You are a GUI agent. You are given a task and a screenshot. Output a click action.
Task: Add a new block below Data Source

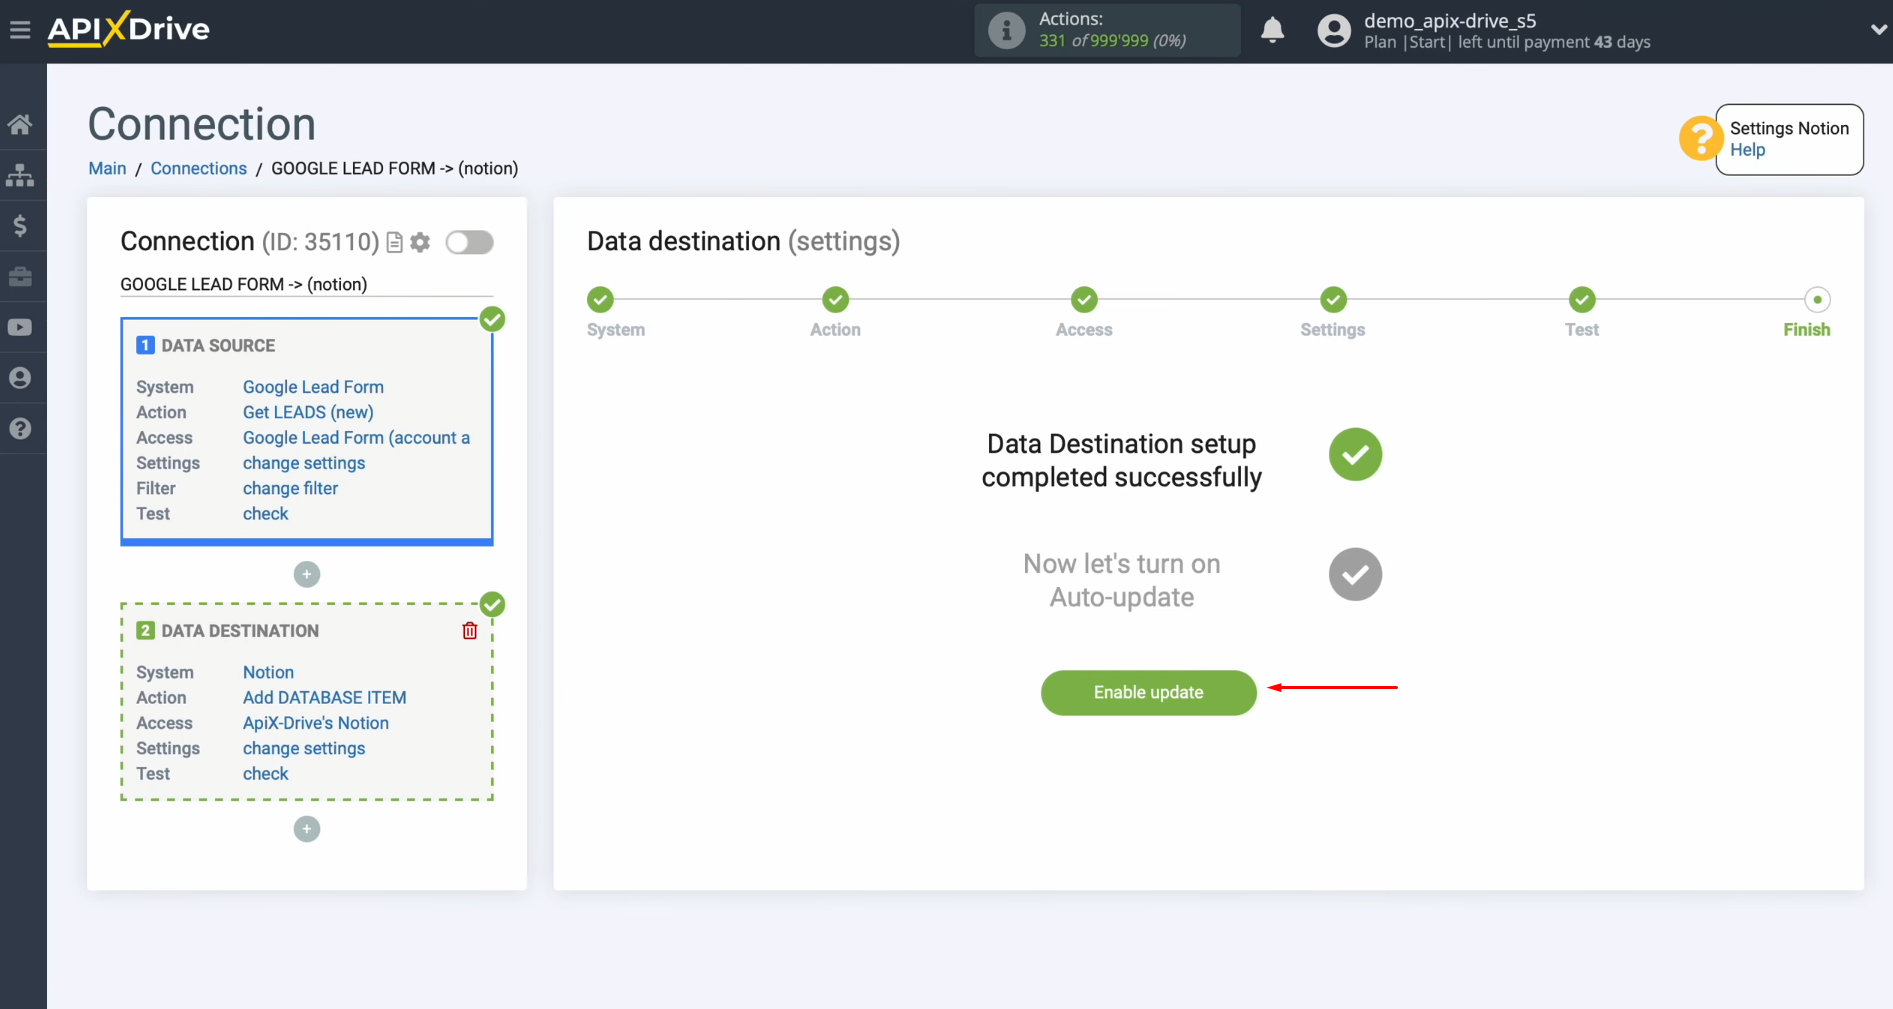pyautogui.click(x=306, y=574)
